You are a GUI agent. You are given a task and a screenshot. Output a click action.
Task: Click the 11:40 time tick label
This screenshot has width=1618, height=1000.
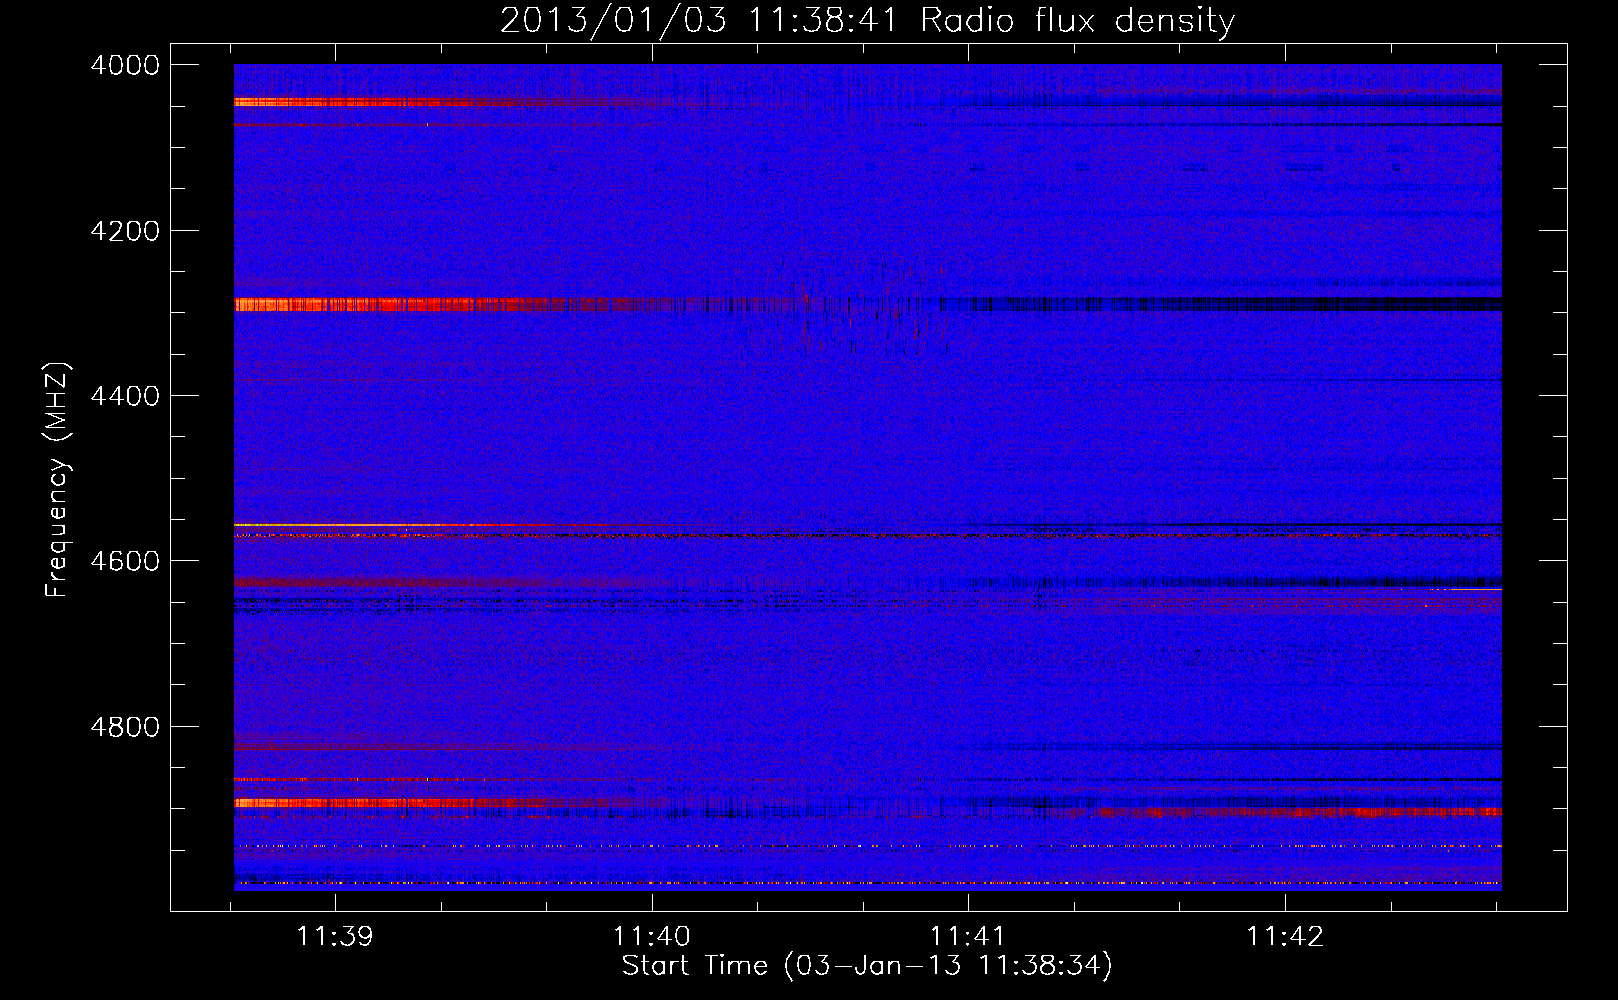[652, 936]
